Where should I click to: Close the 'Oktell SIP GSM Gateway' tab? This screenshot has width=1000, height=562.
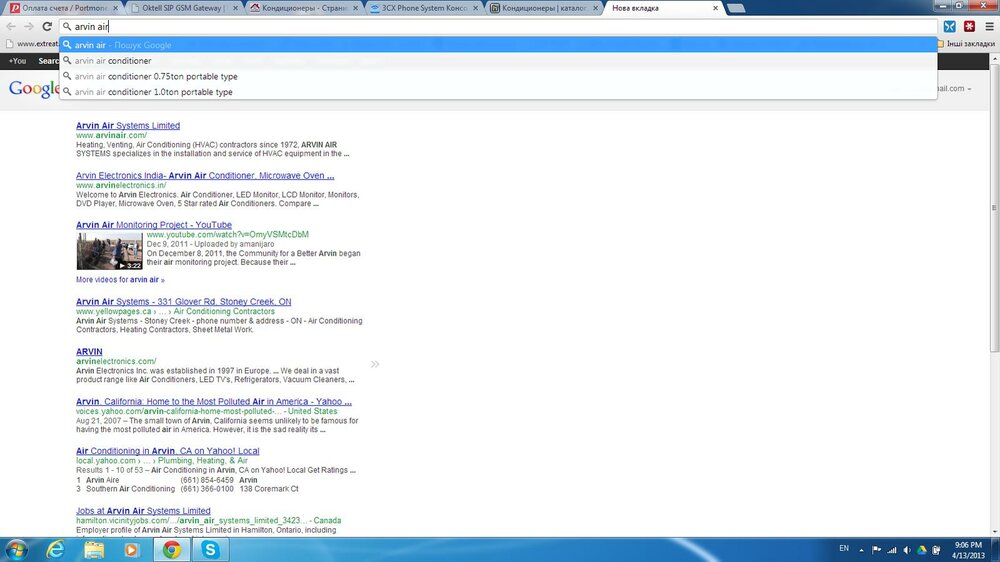(235, 8)
